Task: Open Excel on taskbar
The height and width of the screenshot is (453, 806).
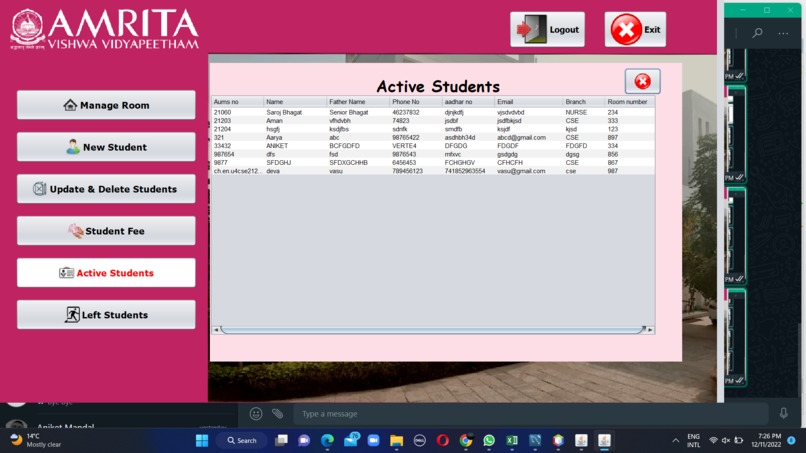Action: 512,441
